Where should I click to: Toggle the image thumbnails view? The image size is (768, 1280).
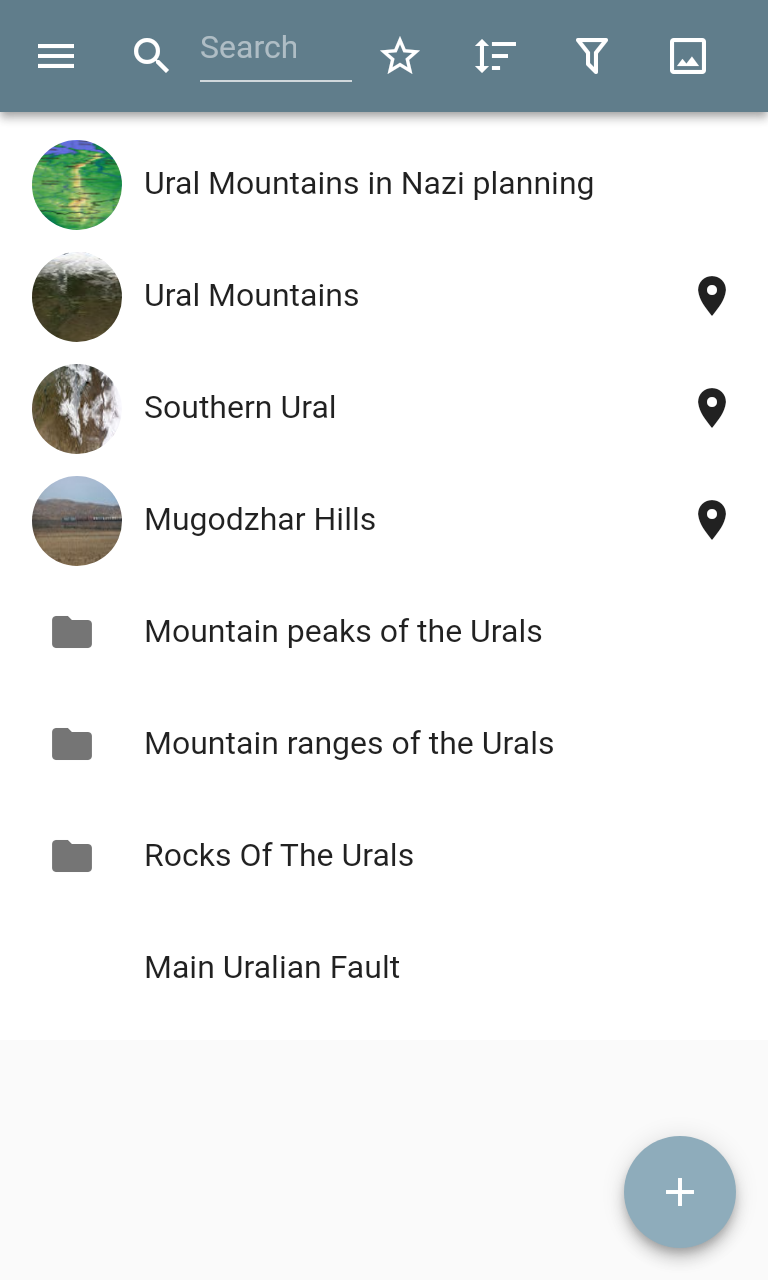pyautogui.click(x=688, y=56)
